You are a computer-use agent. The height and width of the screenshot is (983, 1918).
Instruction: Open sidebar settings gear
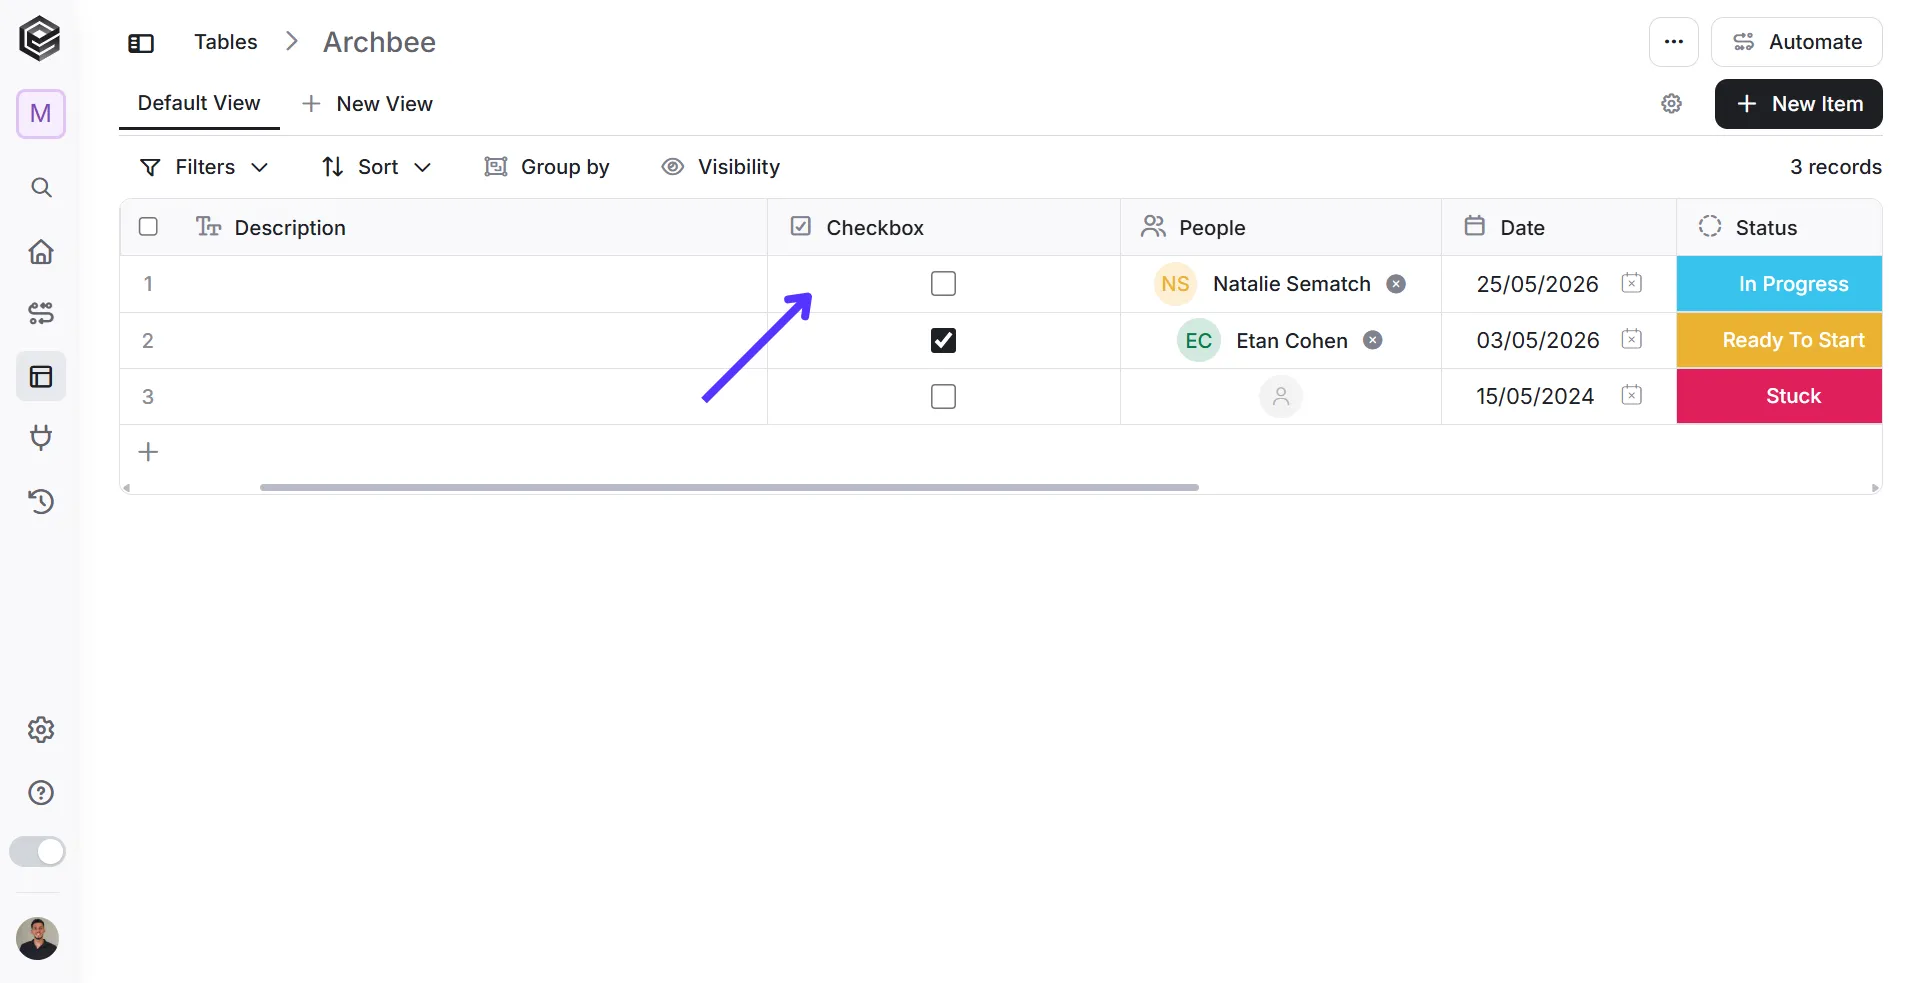click(41, 730)
